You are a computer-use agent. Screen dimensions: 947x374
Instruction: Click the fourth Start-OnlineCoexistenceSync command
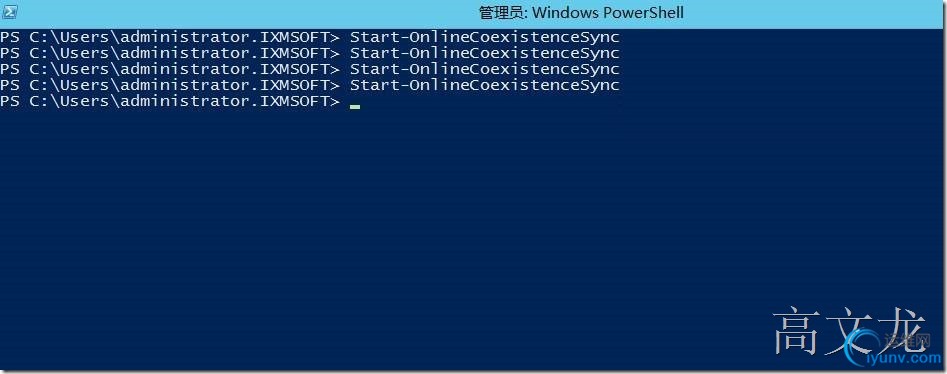pyautogui.click(x=485, y=85)
